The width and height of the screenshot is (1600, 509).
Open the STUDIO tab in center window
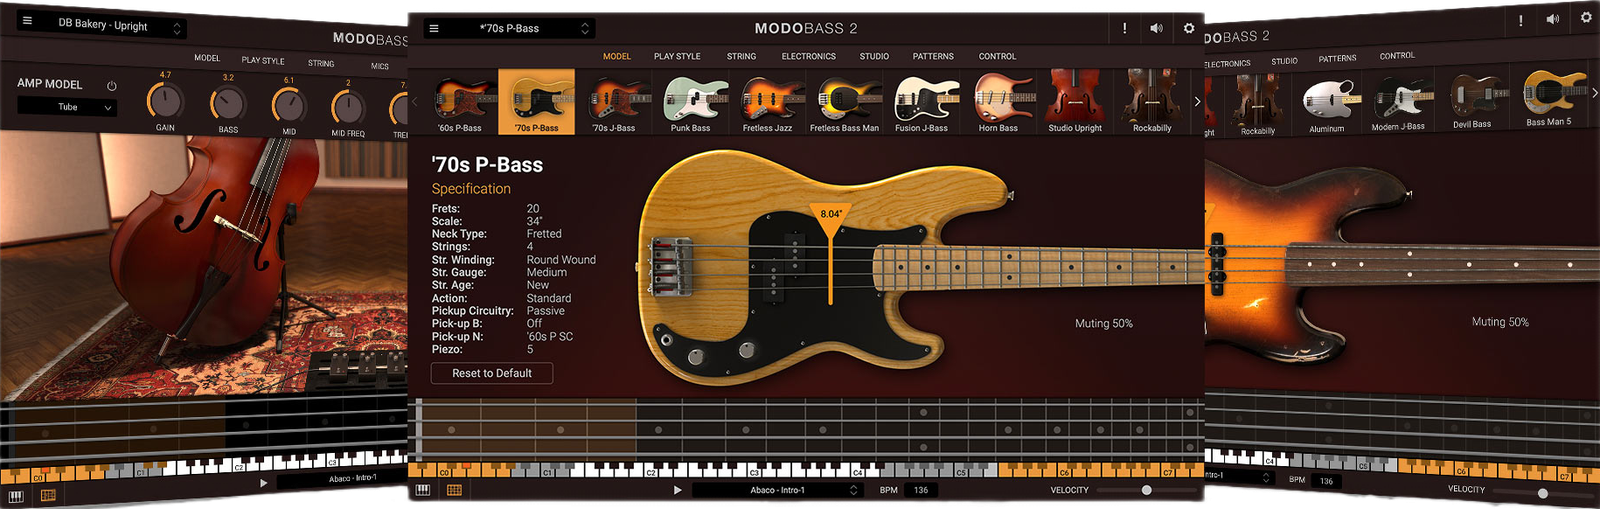click(874, 56)
